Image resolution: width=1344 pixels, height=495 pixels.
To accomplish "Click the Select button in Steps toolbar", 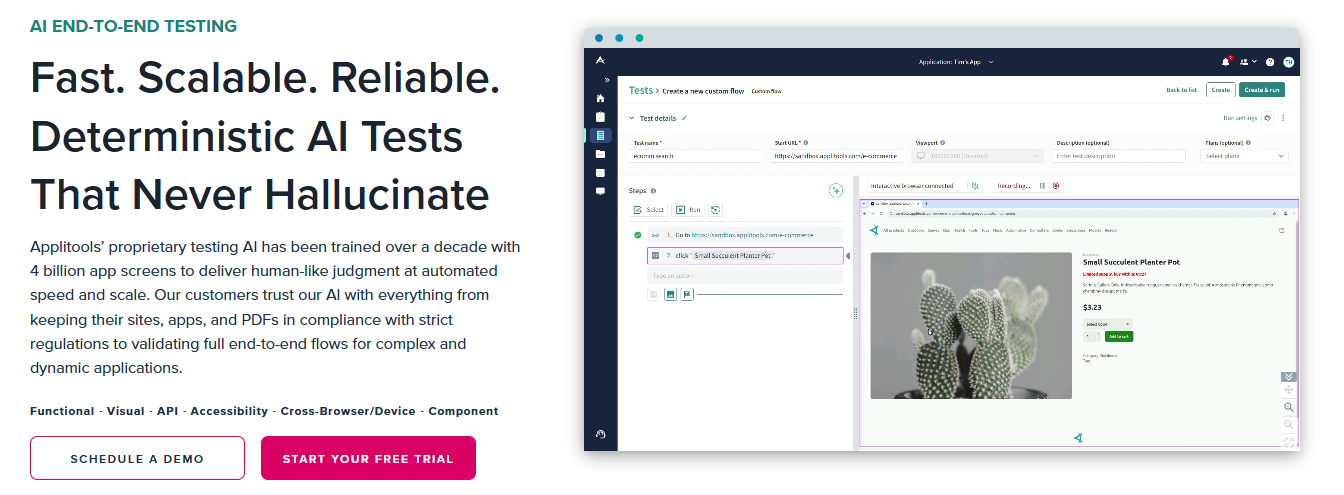I will click(649, 210).
